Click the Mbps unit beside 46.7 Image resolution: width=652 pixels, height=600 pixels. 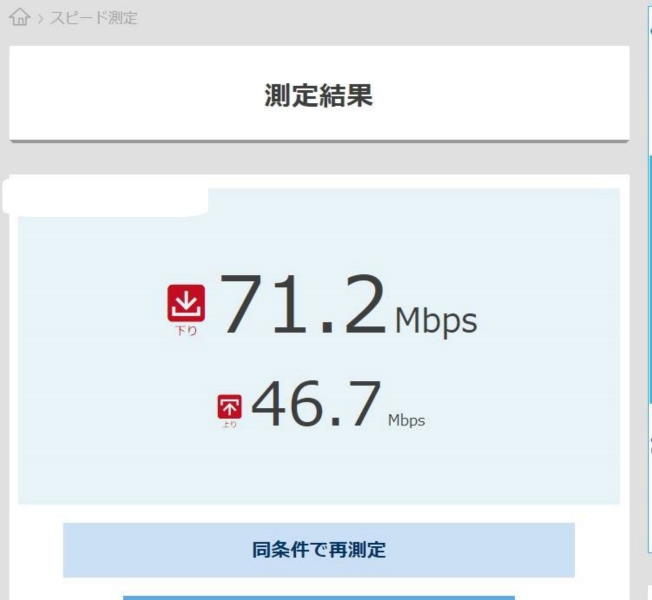[406, 420]
